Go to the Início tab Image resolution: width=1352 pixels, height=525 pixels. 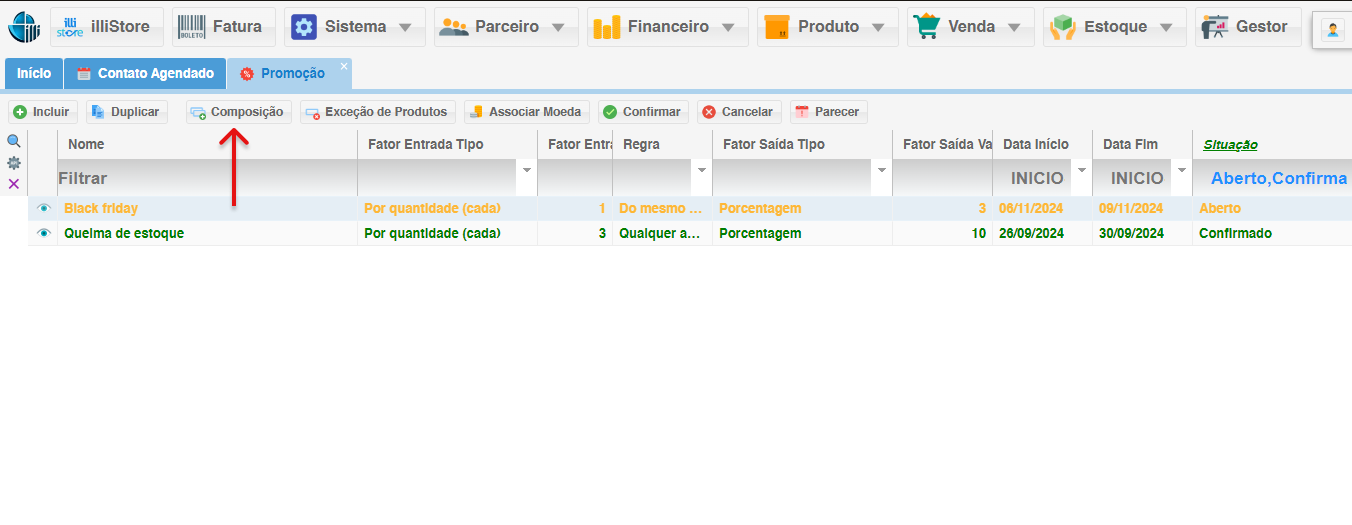[34, 74]
